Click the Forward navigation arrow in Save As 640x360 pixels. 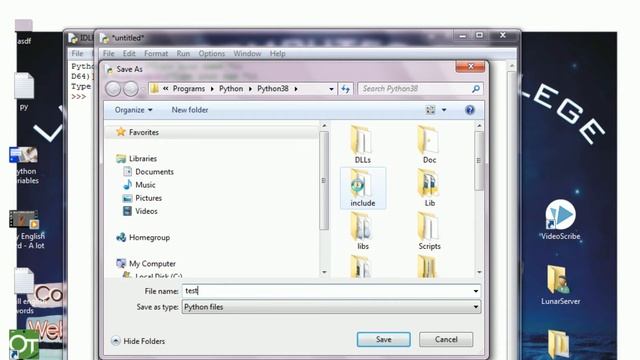tap(131, 89)
